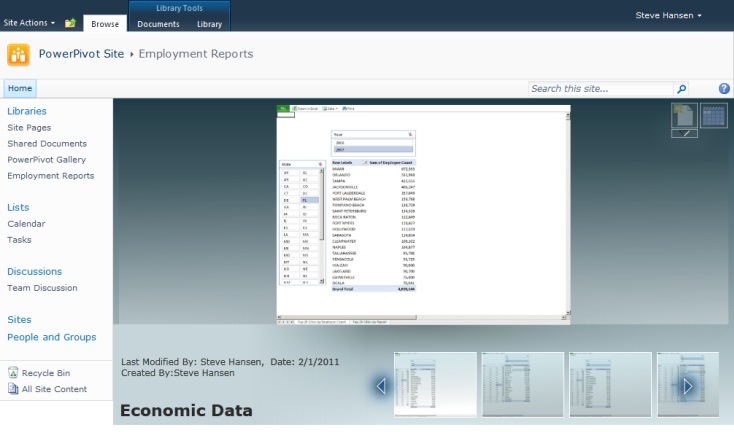Screen dimensions: 734x432
Task: Show next thumbnails with the right arrow
Action: click(688, 386)
